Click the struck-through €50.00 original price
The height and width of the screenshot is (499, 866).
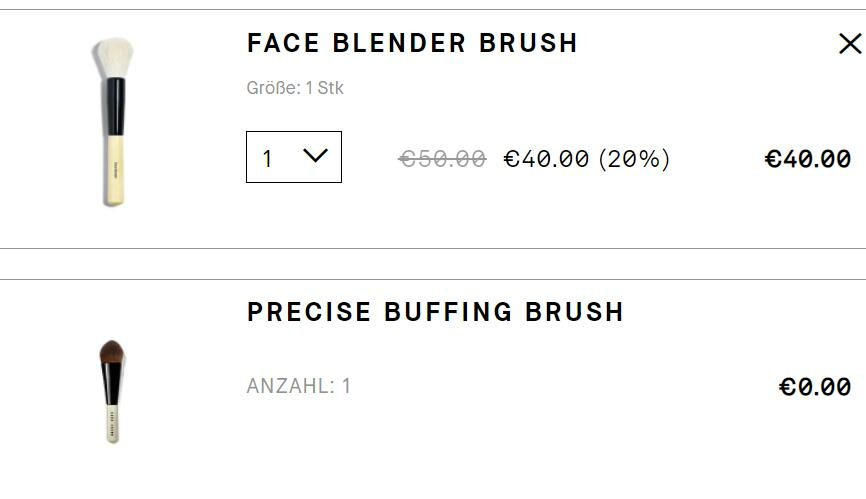(442, 159)
